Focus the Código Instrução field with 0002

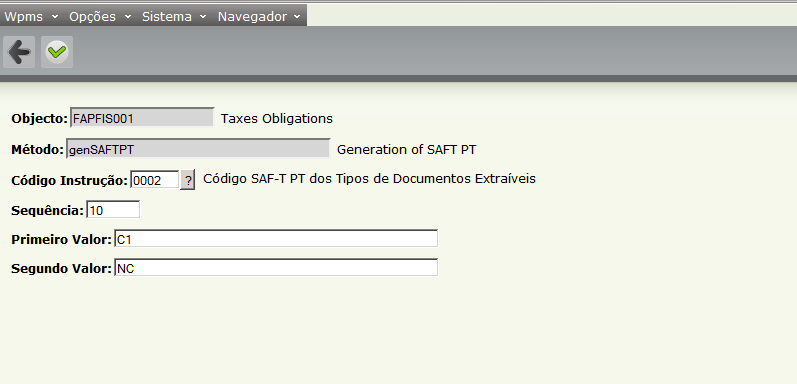(155, 180)
